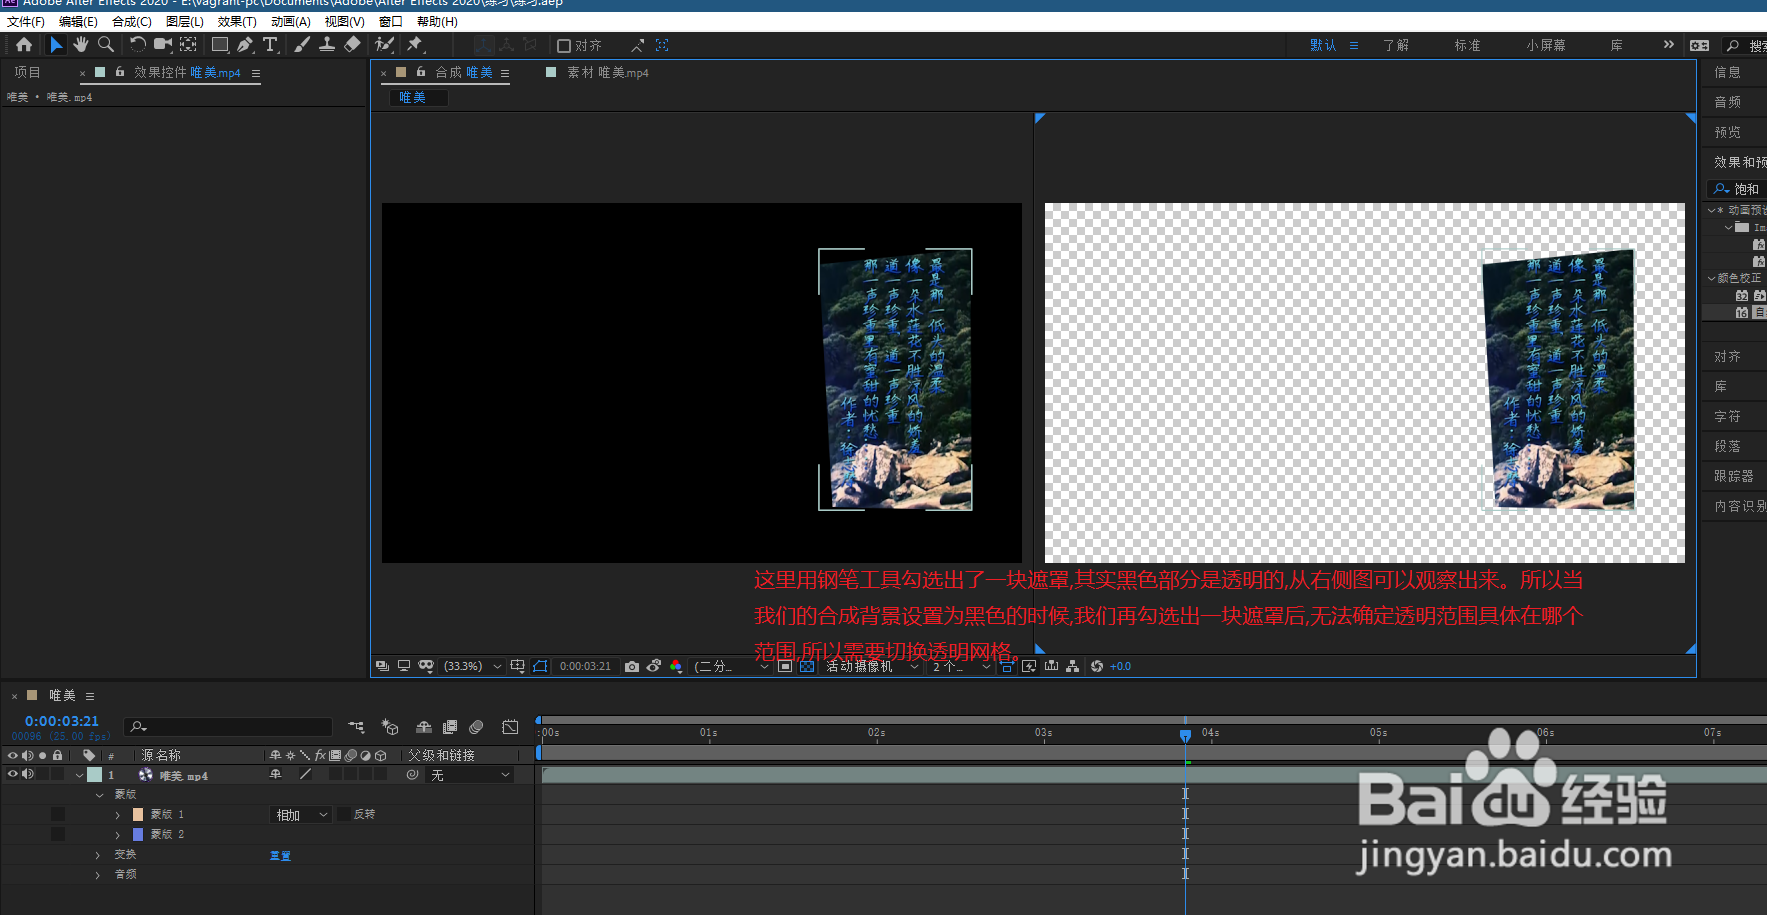Image resolution: width=1767 pixels, height=915 pixels.
Task: Select the Clone Stamp tool
Action: (x=327, y=45)
